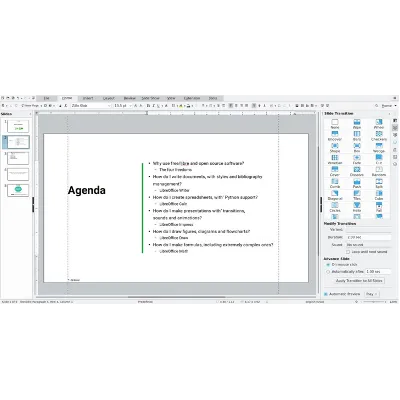Select the Circles transition
The image size is (400, 400).
pos(335,207)
